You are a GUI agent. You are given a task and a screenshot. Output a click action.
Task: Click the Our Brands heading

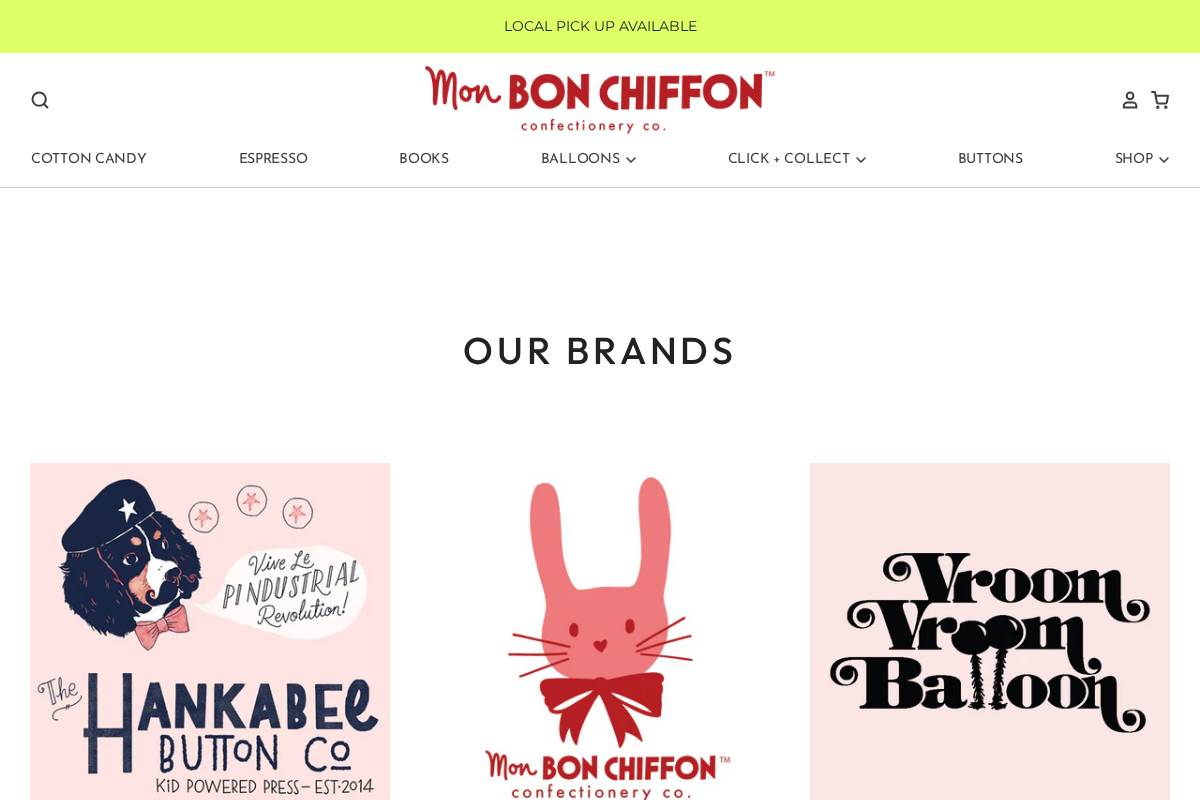[x=600, y=351]
